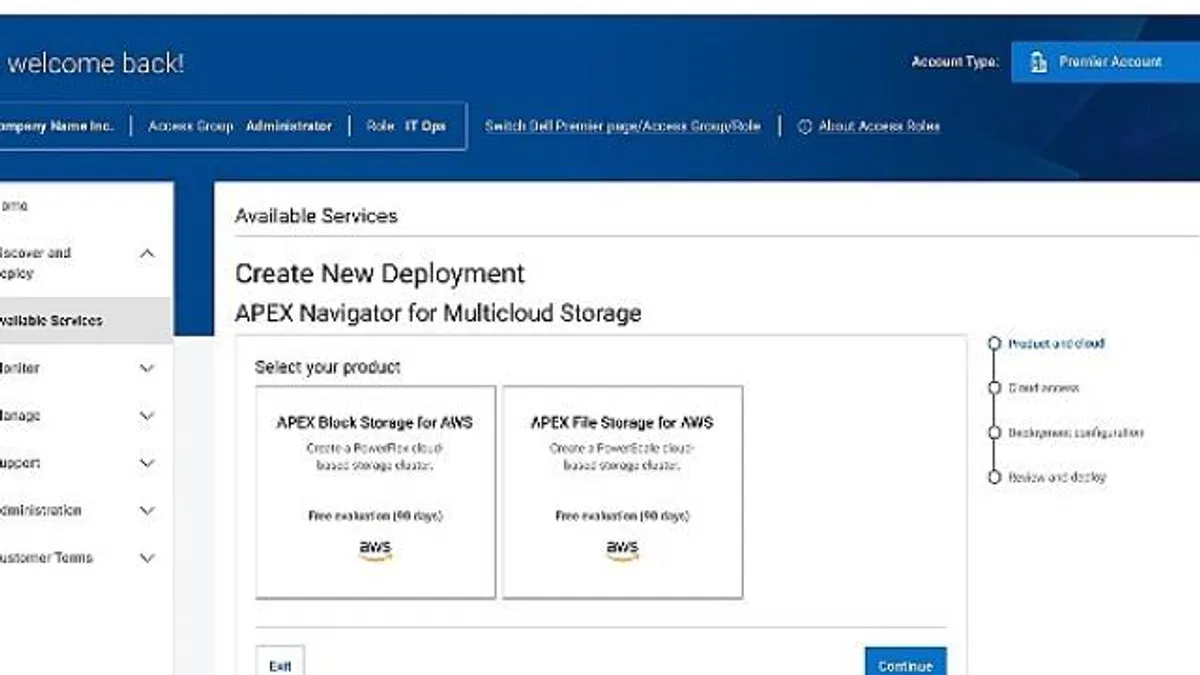Click 'Free evaluation (90 days)' on Block Storage card
Screen dimensions: 1200x675
(375, 516)
